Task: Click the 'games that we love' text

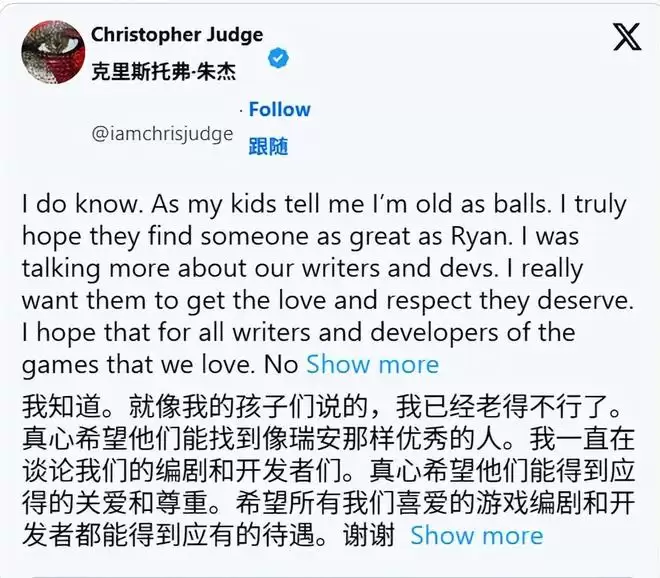Action: [x=138, y=365]
